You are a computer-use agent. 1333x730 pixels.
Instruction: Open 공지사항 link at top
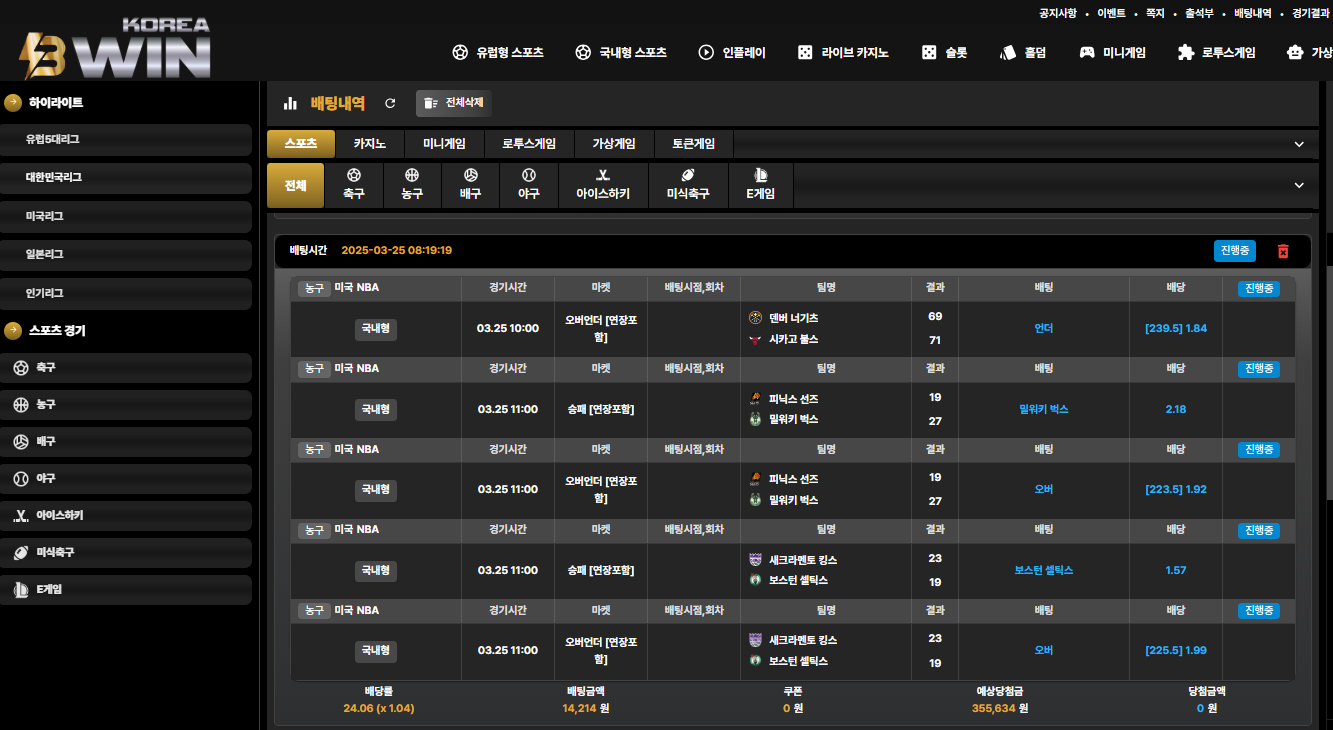(1058, 13)
